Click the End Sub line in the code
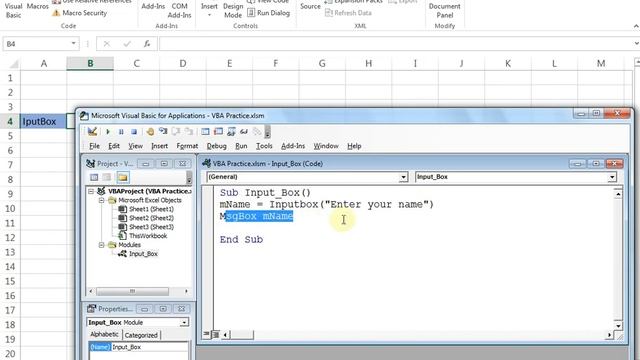 (x=241, y=240)
